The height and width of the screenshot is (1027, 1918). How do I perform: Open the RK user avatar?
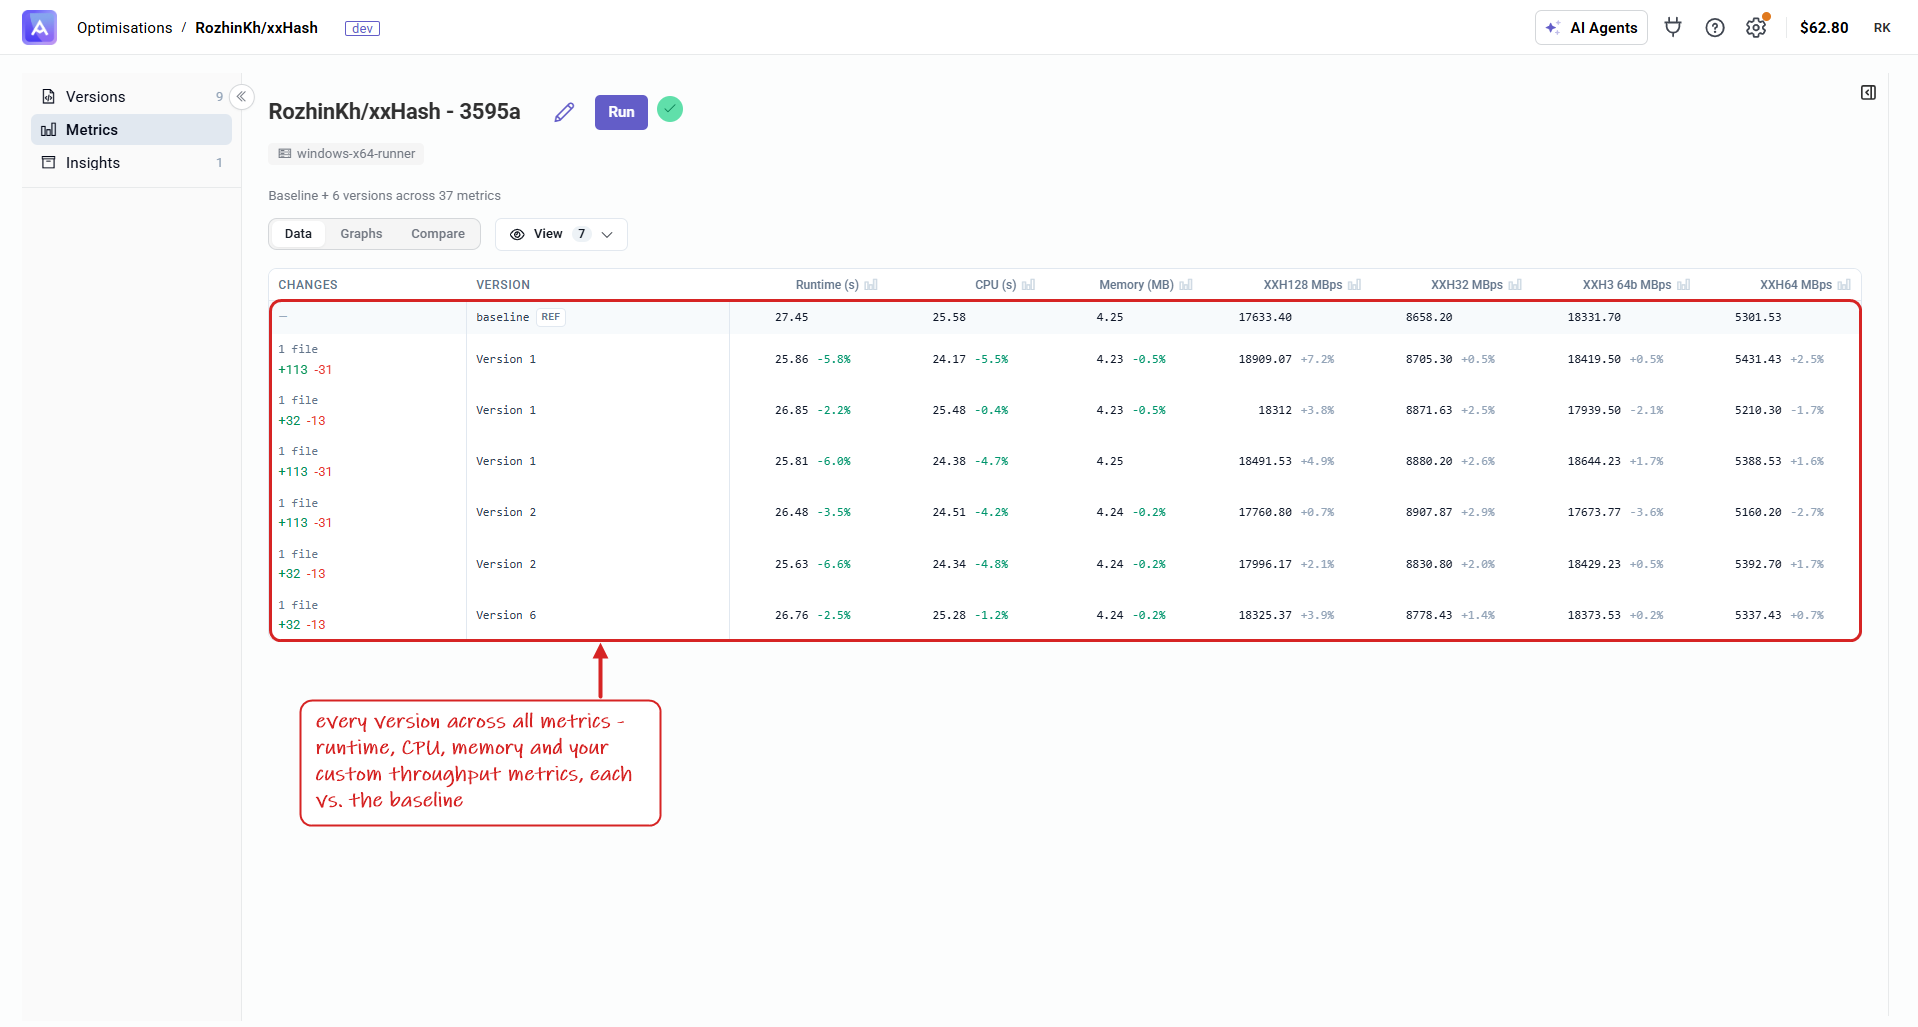pos(1882,28)
